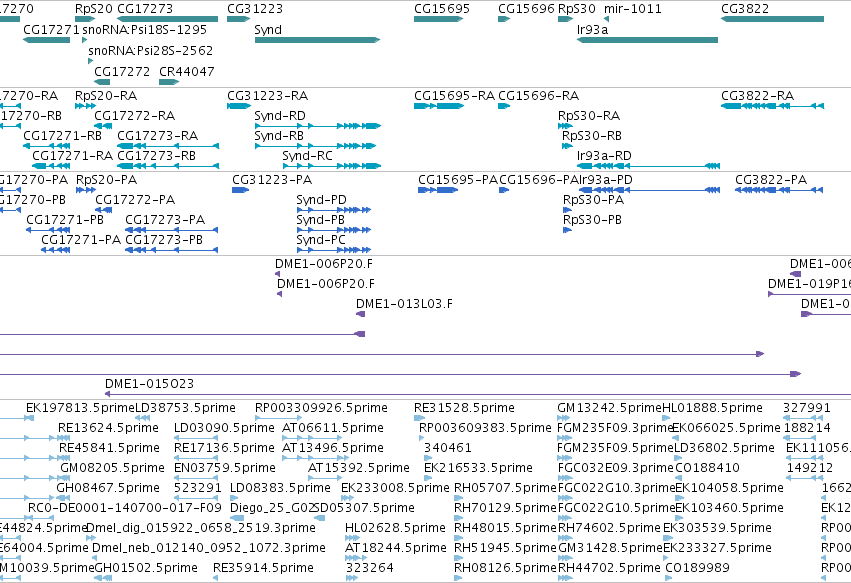Select the CG17272 gene glyph
The image size is (851, 583).
(102, 82)
